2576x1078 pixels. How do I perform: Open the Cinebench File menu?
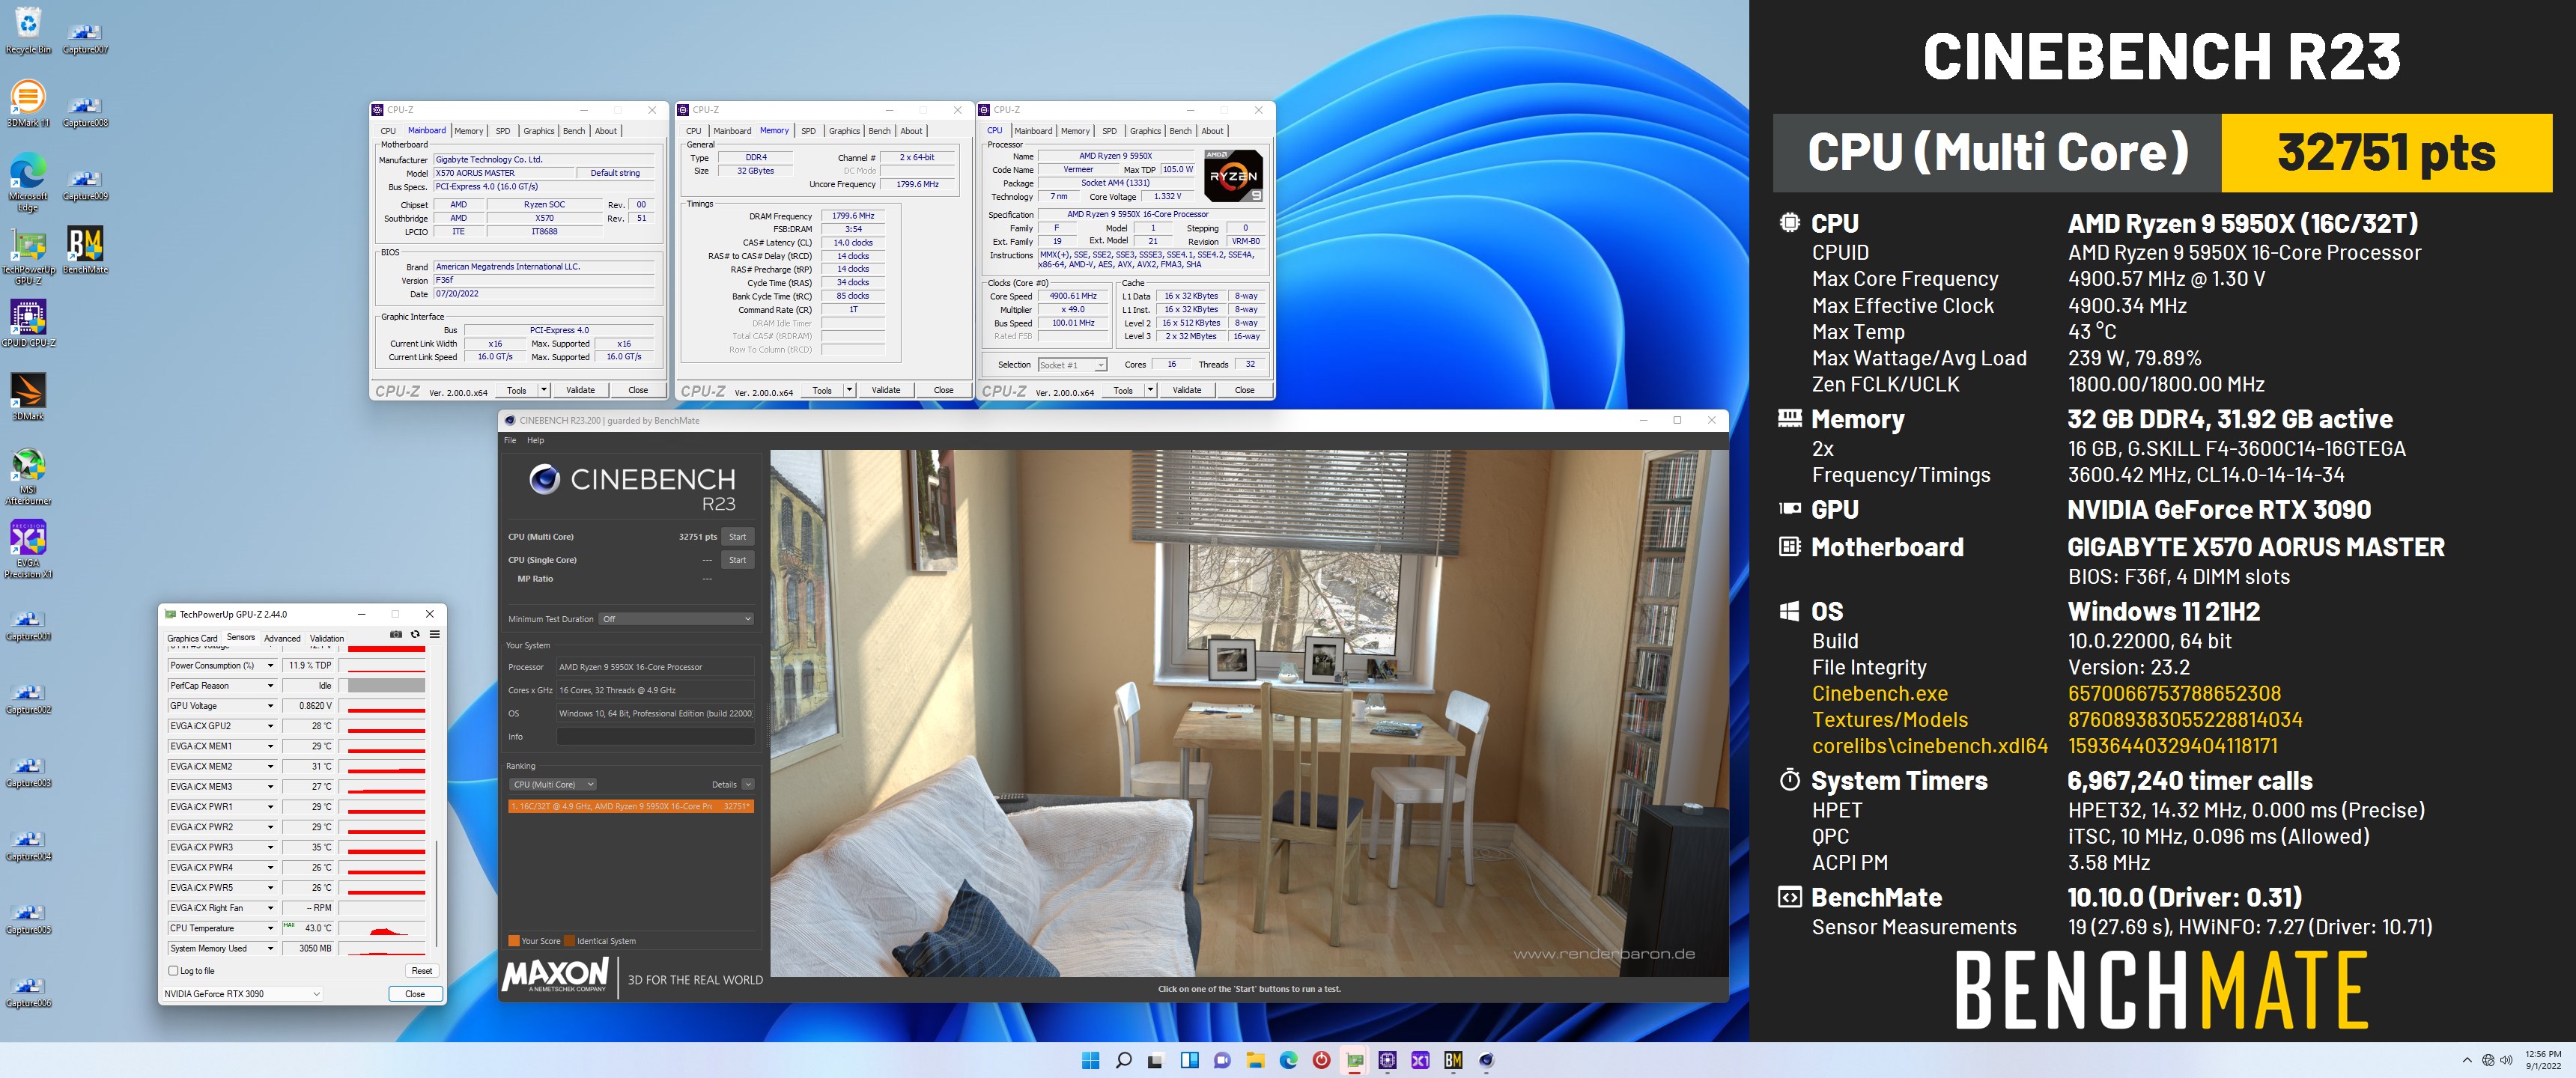click(510, 440)
